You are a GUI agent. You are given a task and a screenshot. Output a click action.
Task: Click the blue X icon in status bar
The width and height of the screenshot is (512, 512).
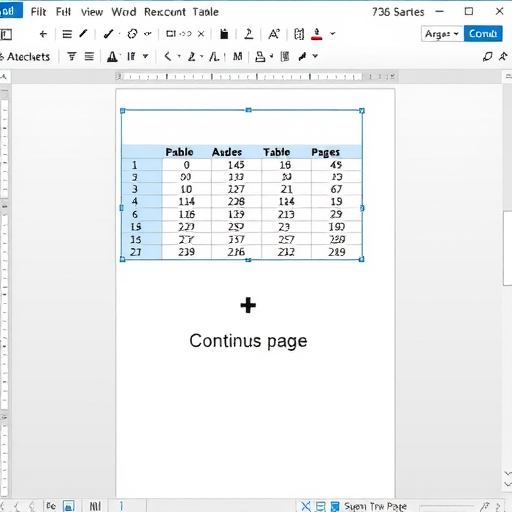[306, 506]
